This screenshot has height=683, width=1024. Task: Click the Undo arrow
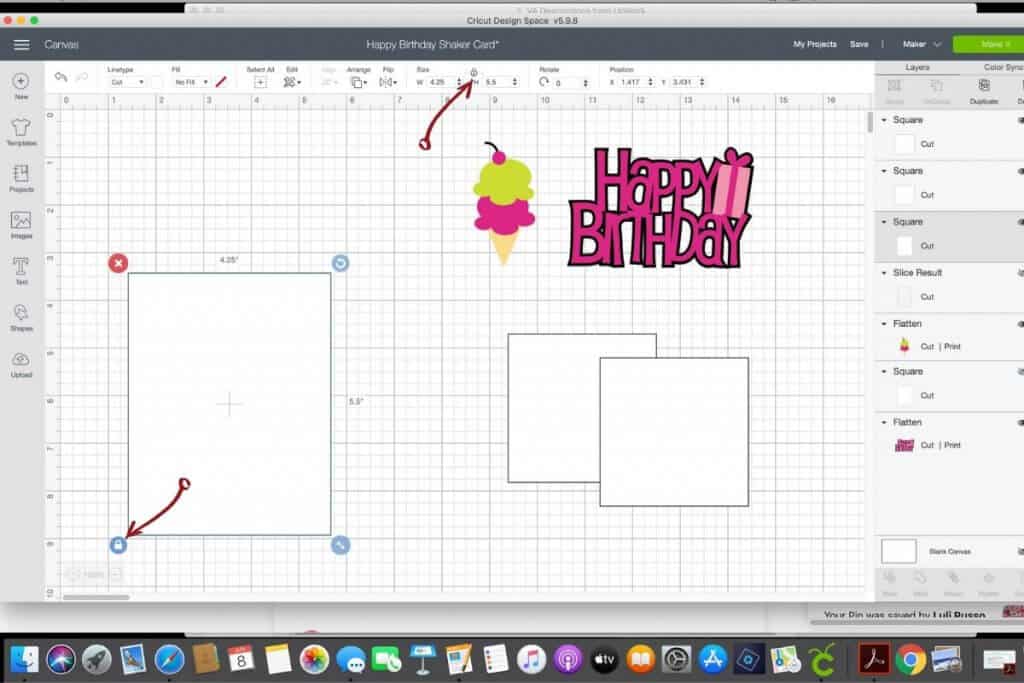[61, 77]
